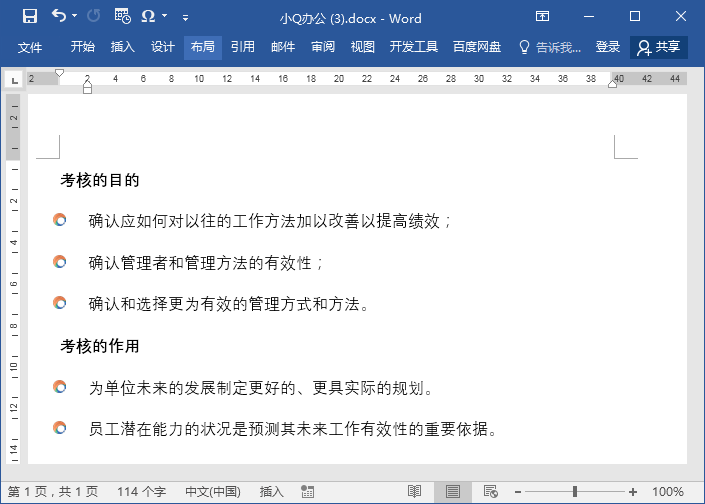
Task: Click the 共享 share button
Action: pos(659,47)
